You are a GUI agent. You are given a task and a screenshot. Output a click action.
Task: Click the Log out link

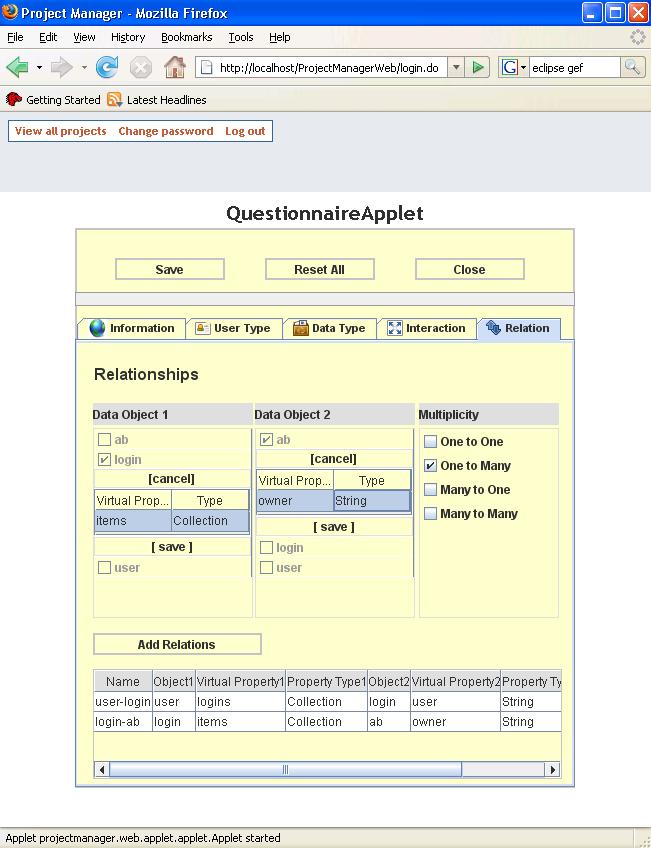(x=245, y=131)
